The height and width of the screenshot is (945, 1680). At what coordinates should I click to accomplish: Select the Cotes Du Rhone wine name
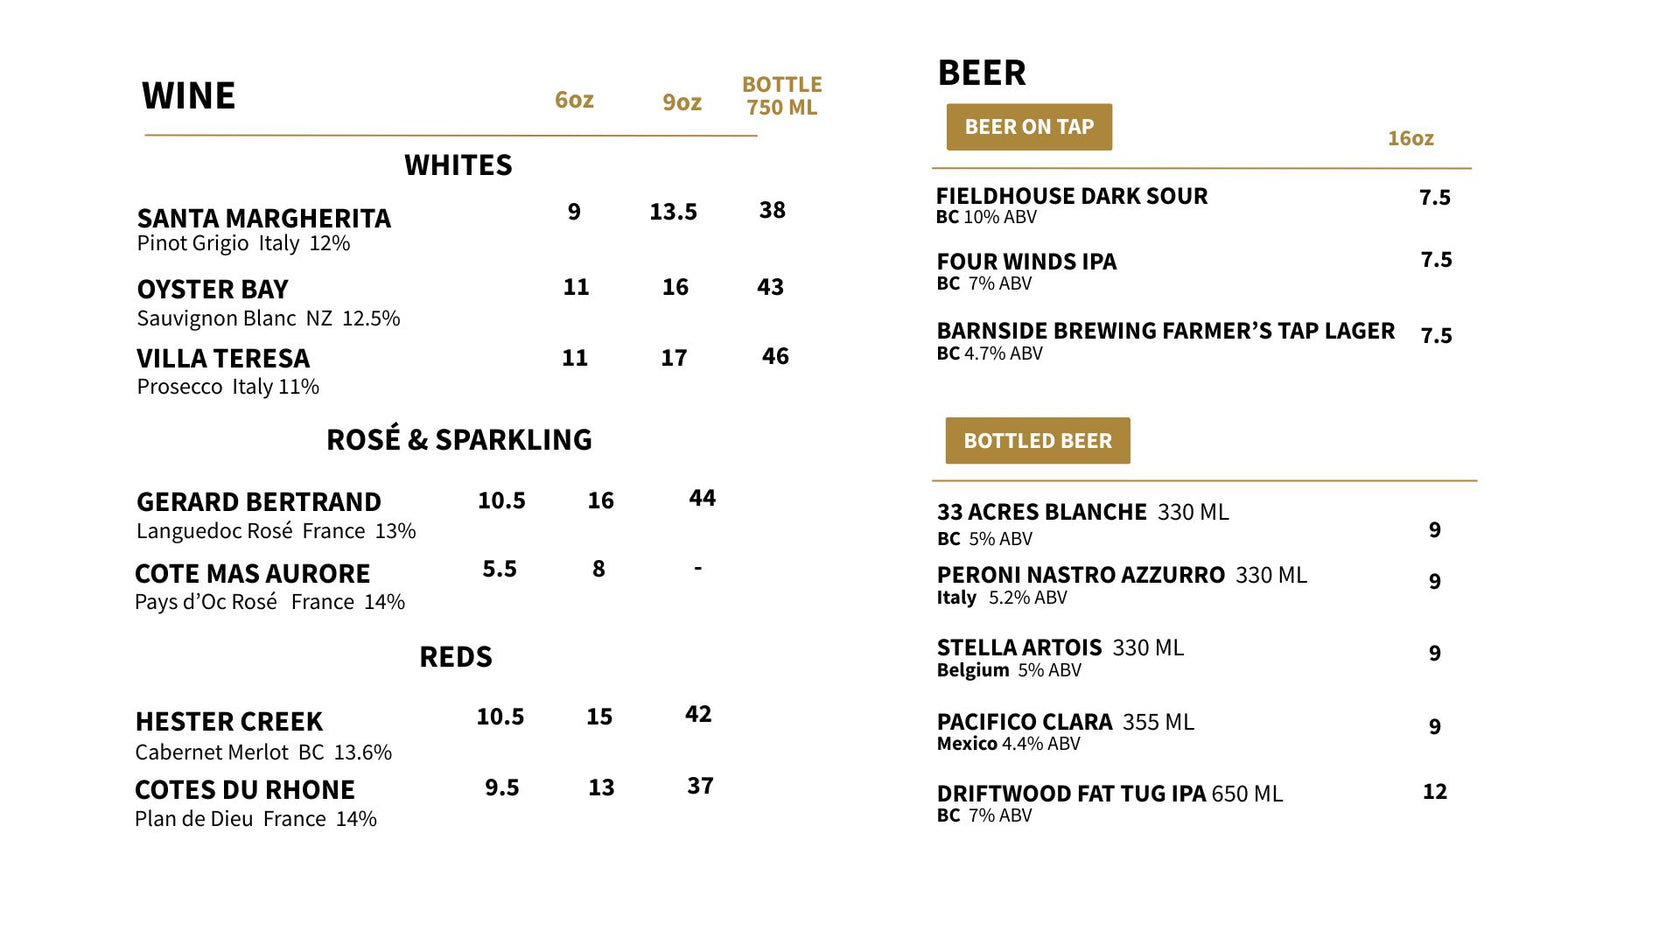245,790
